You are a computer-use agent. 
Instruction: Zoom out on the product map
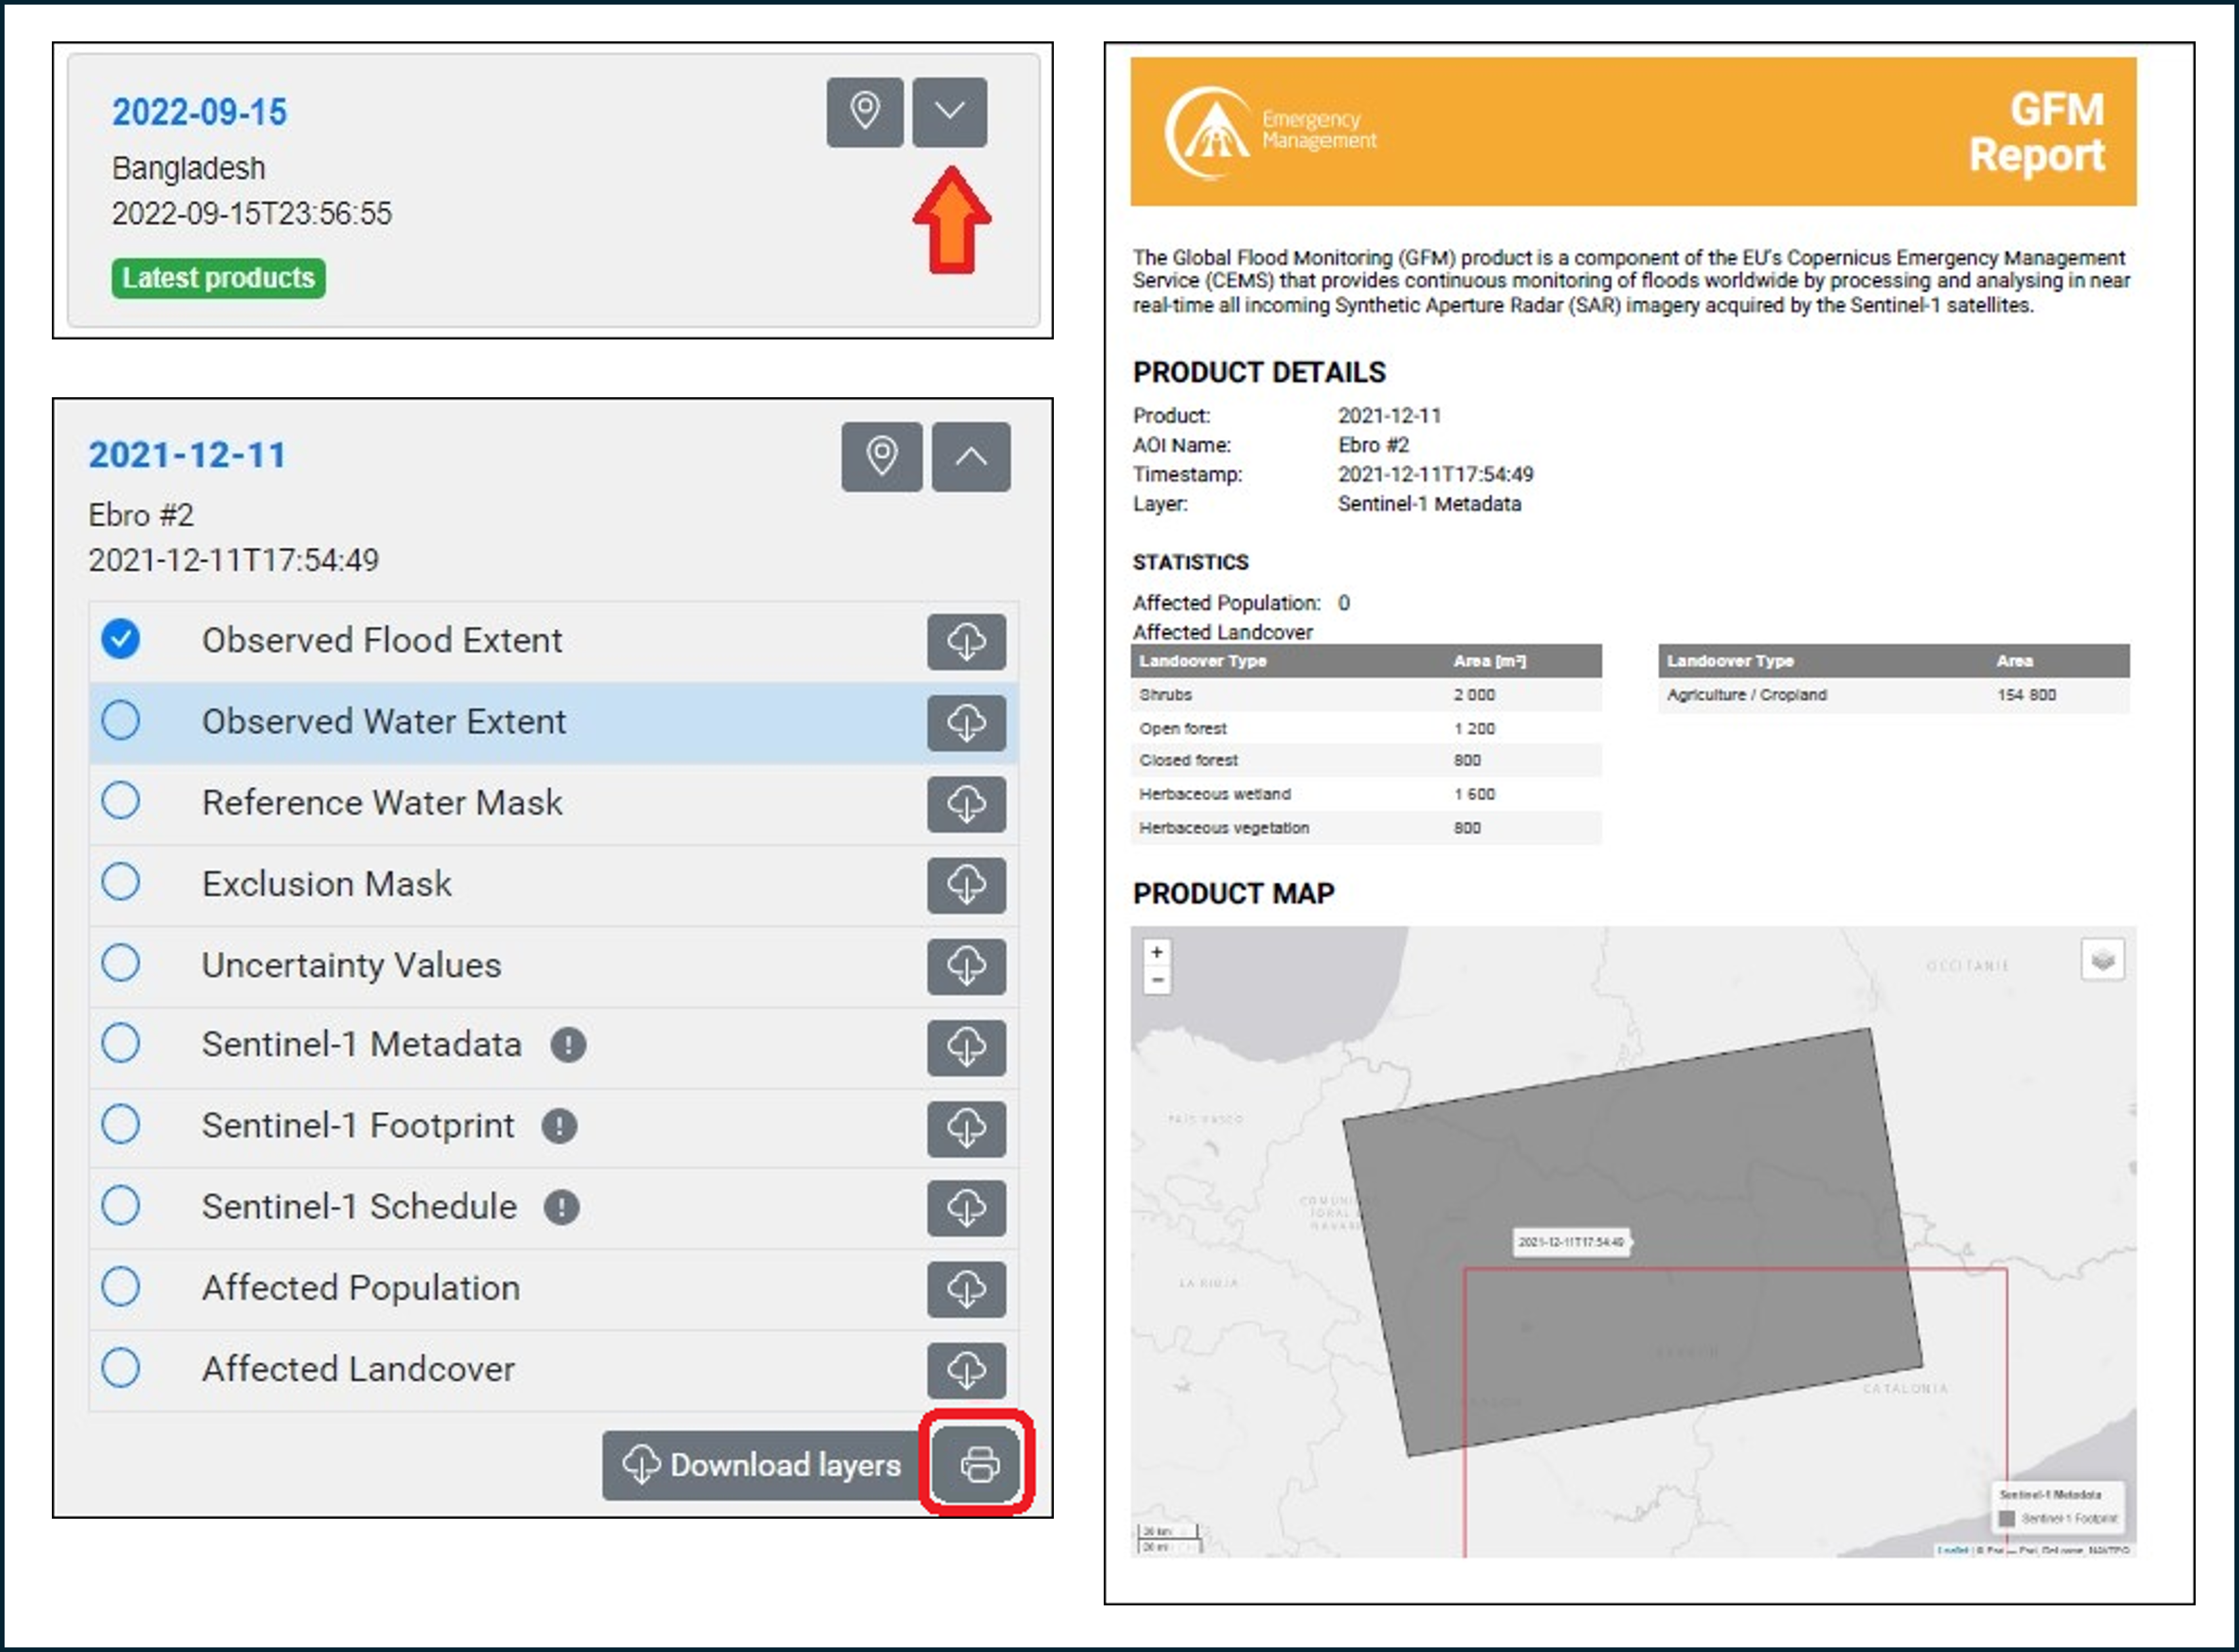coord(1157,980)
